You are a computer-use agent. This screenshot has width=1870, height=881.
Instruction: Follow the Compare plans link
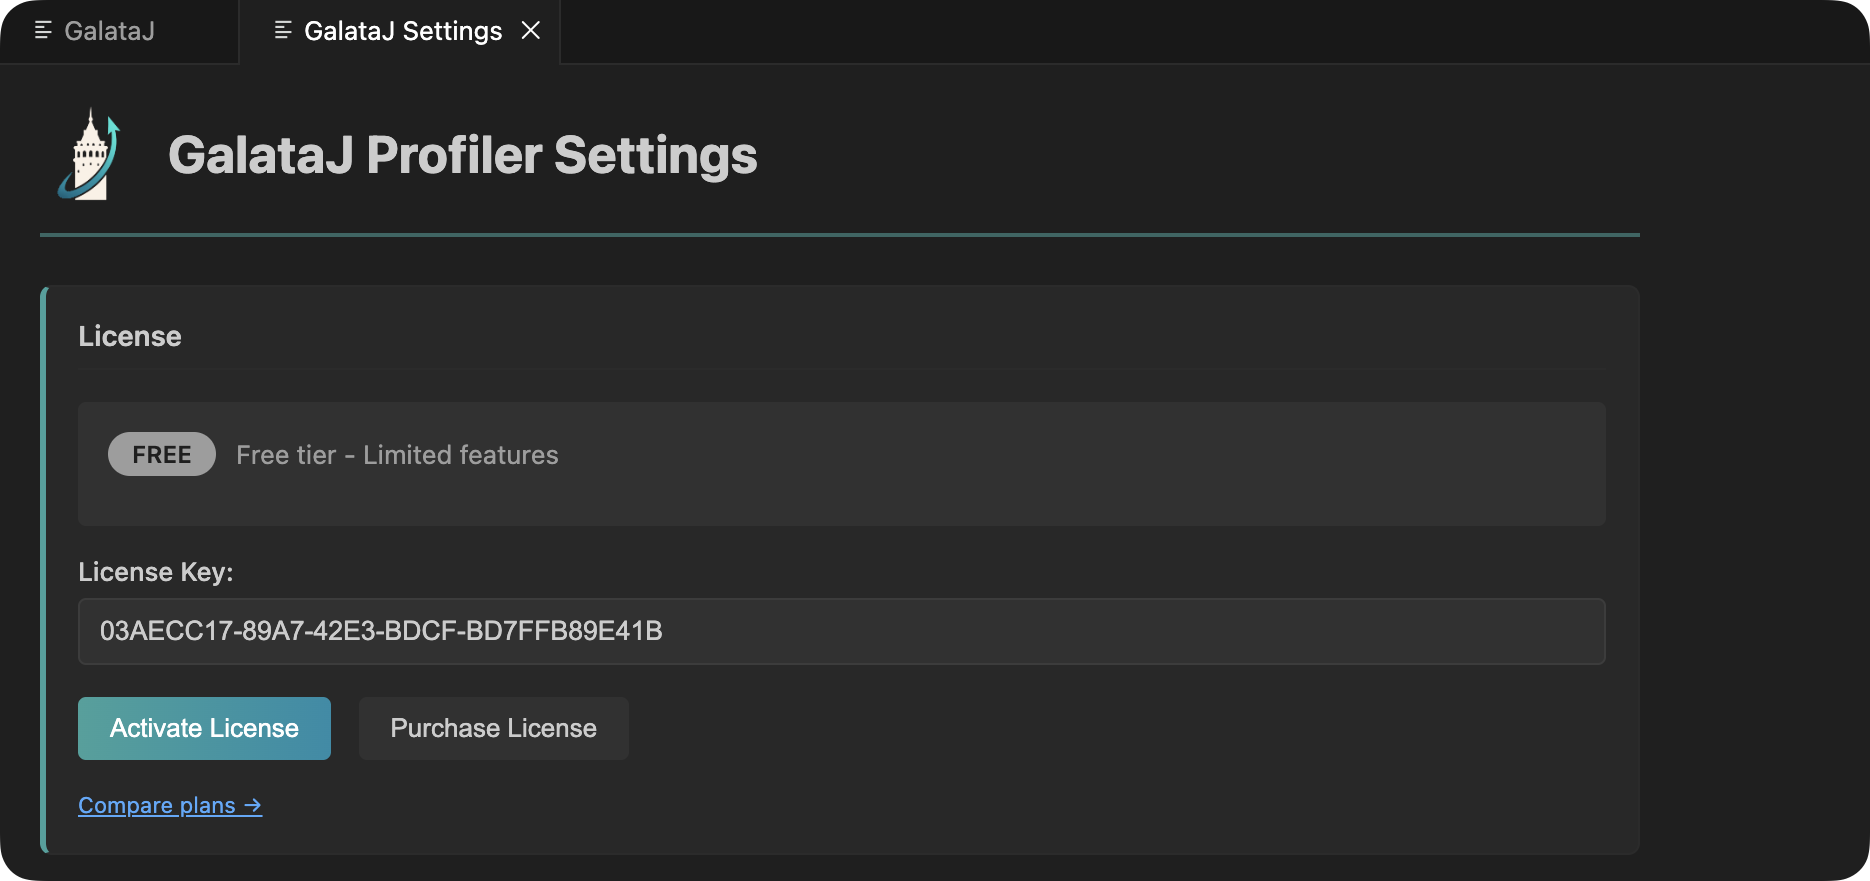click(157, 805)
